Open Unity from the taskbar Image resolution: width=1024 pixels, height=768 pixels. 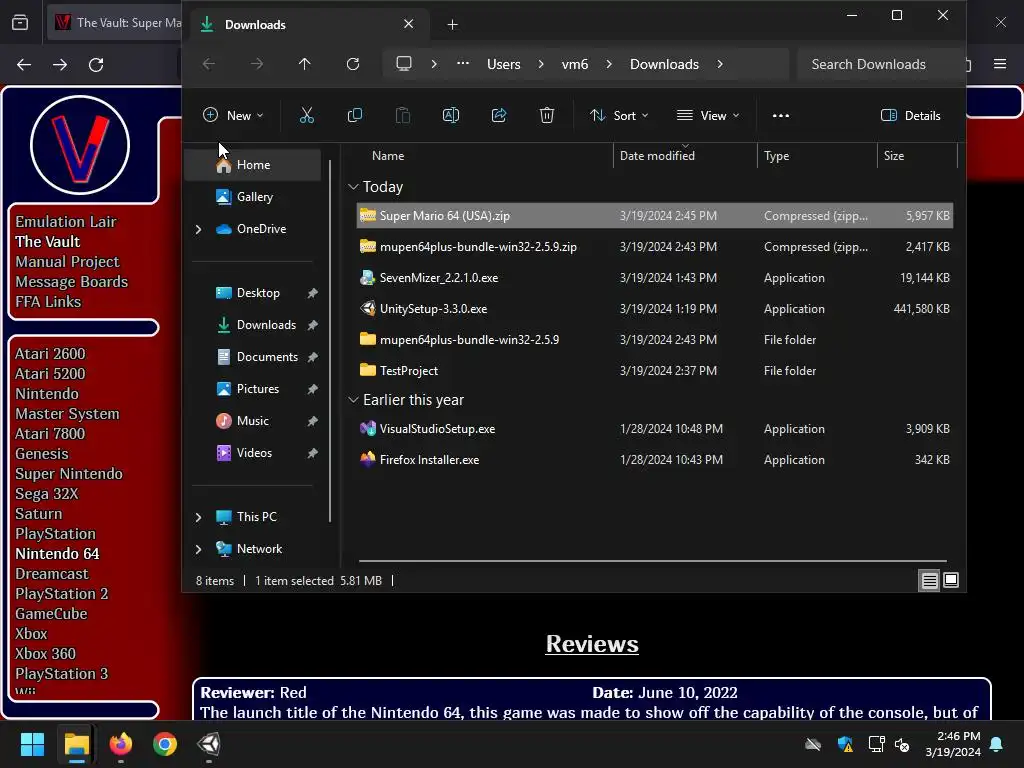pyautogui.click(x=209, y=744)
